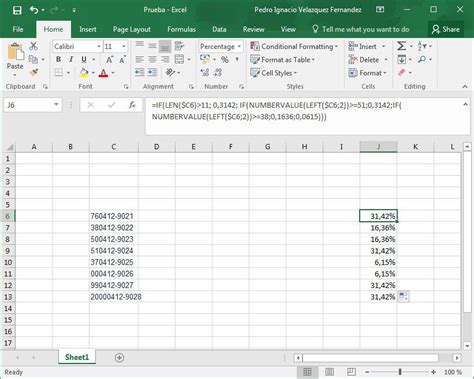Viewport: 474px width, 379px height.
Task: Open Find & Select magnifier
Action: (x=422, y=60)
